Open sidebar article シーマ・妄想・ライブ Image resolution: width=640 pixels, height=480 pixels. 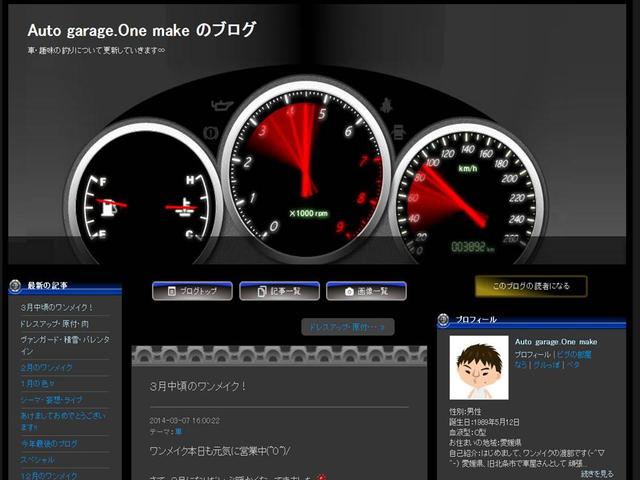[x=51, y=400]
